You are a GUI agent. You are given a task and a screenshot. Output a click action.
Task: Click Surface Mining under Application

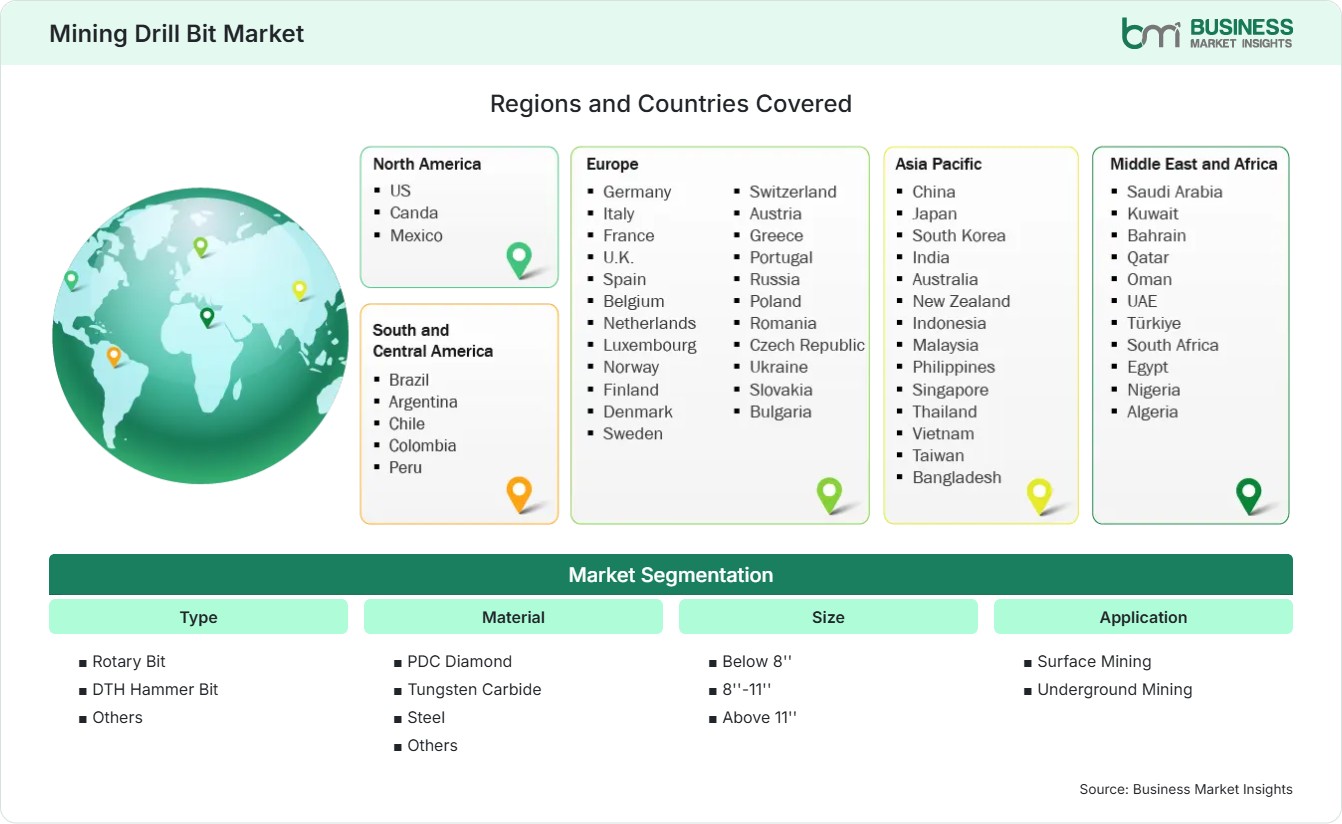[x=1094, y=661]
